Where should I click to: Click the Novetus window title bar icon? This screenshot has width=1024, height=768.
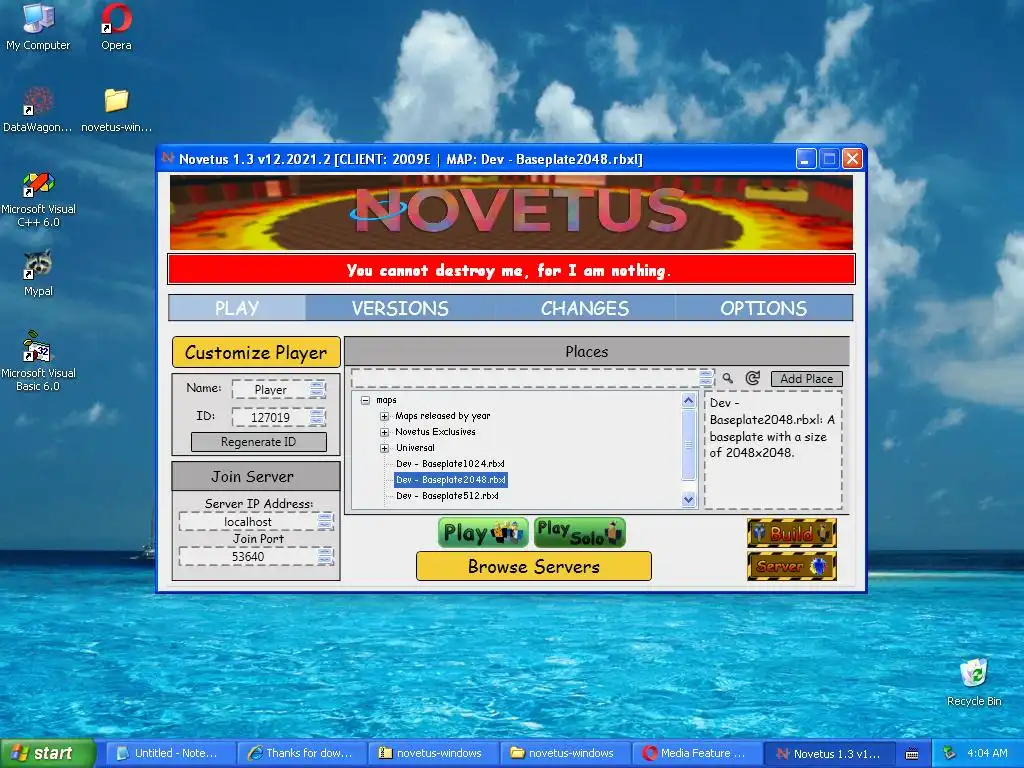click(x=168, y=159)
